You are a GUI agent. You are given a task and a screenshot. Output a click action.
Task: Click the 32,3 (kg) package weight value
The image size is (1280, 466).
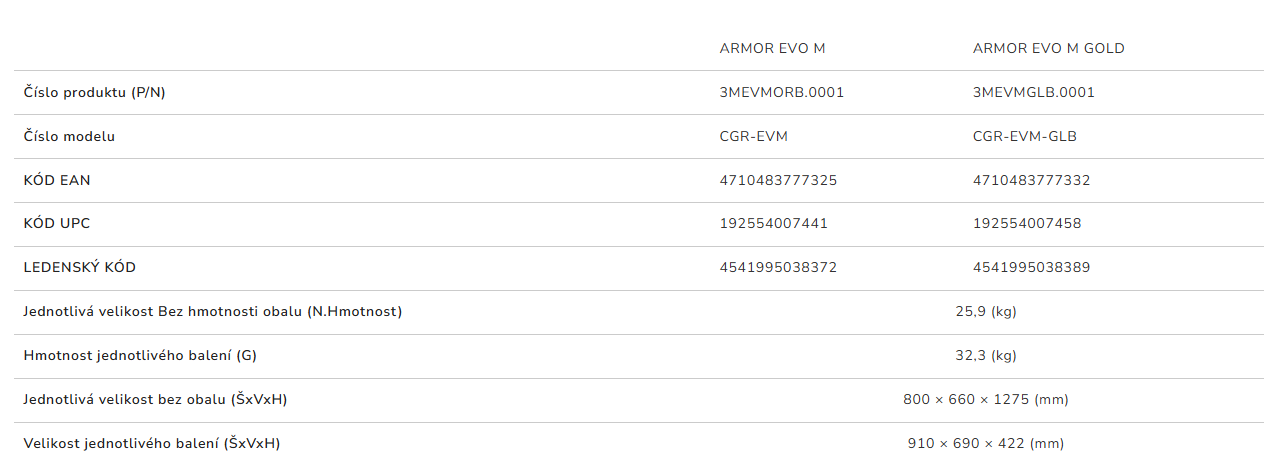[x=985, y=355]
